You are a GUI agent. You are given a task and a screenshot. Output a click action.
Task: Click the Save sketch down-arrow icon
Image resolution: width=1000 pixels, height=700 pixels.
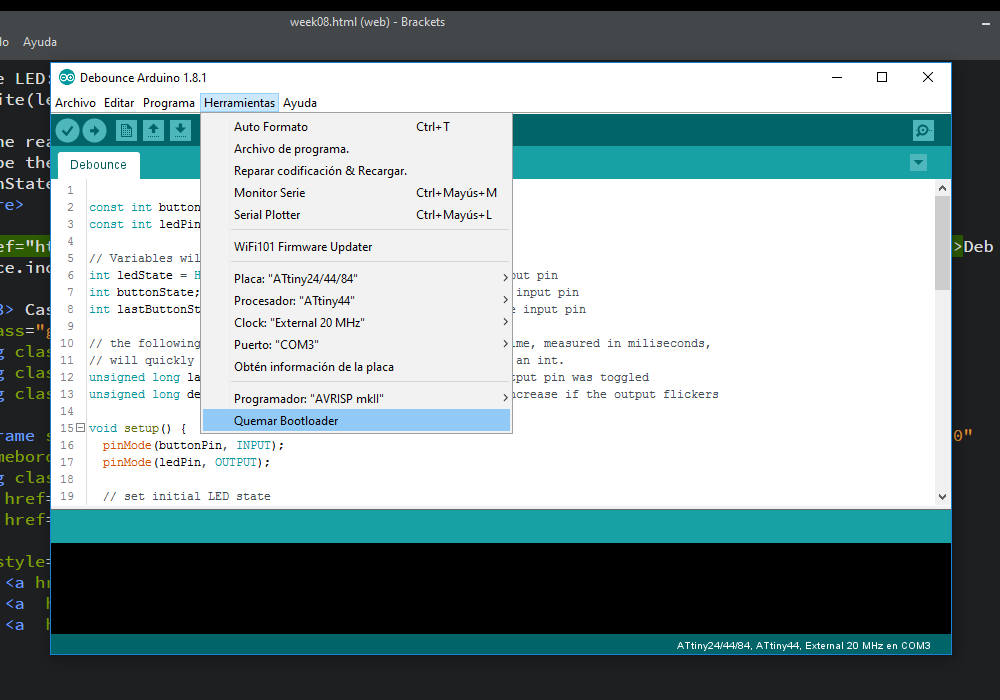[180, 131]
